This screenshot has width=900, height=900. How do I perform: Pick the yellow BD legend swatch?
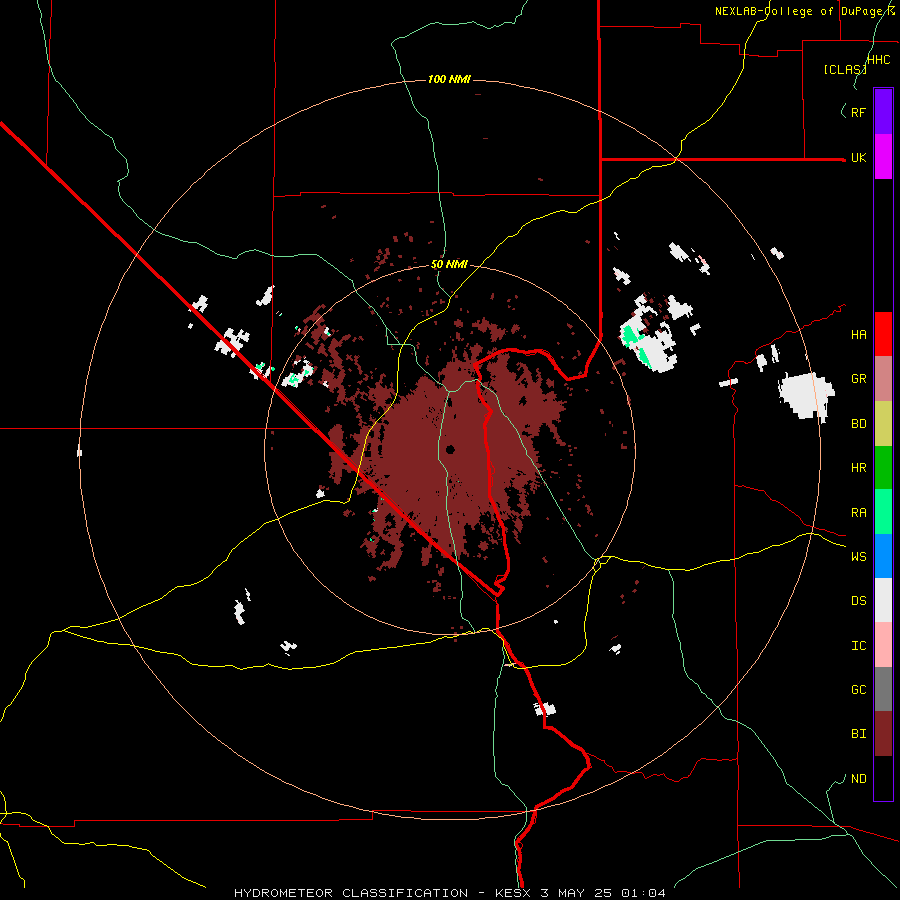click(883, 424)
